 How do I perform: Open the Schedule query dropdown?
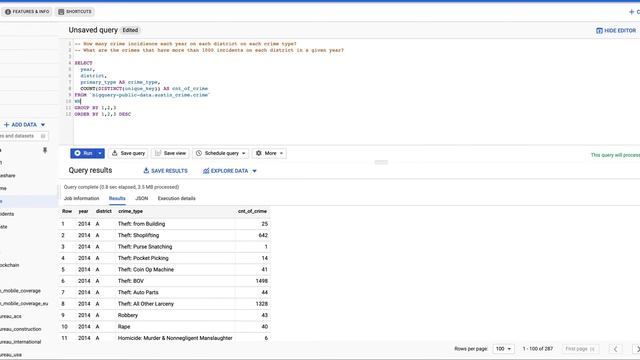[x=221, y=153]
